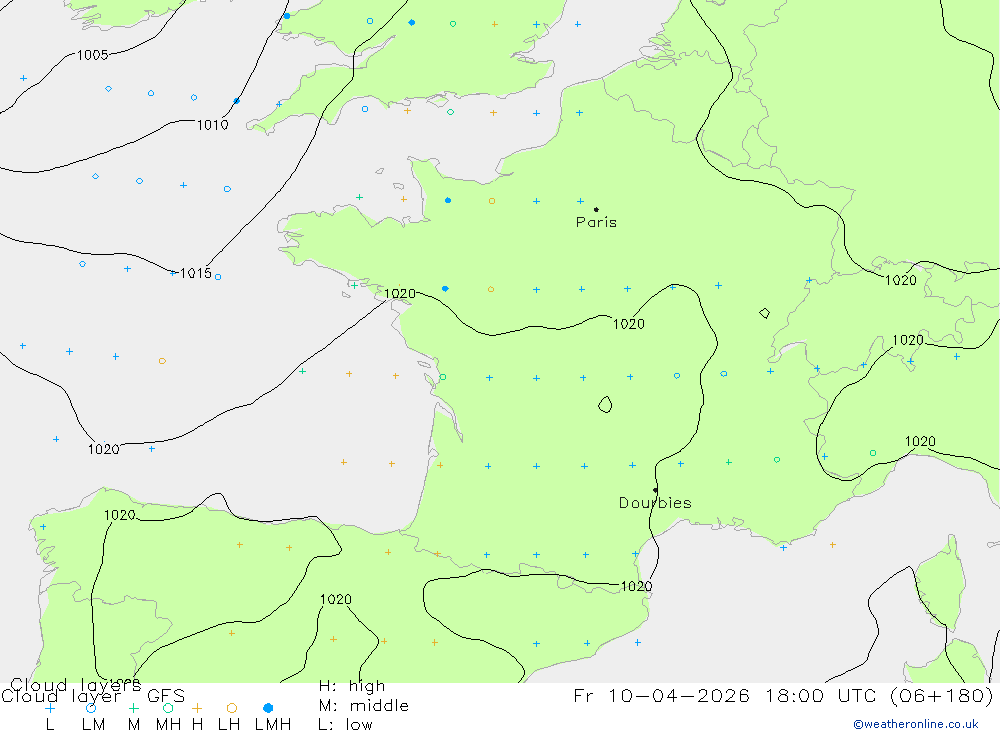
Task: Click the green circle legend symbol for MH
Action: pos(168,708)
